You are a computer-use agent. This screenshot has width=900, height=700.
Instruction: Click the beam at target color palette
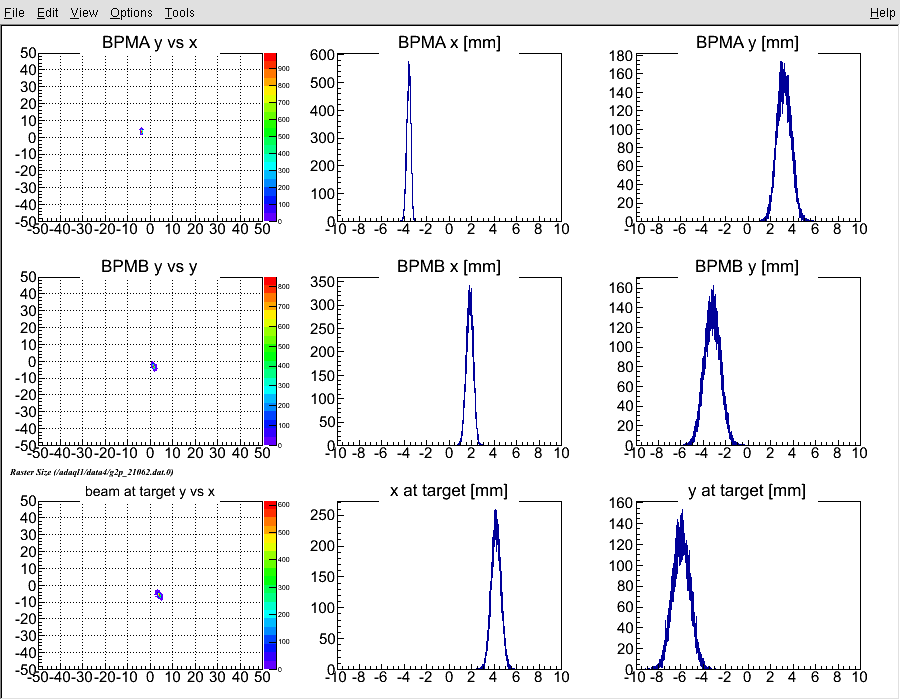point(270,585)
